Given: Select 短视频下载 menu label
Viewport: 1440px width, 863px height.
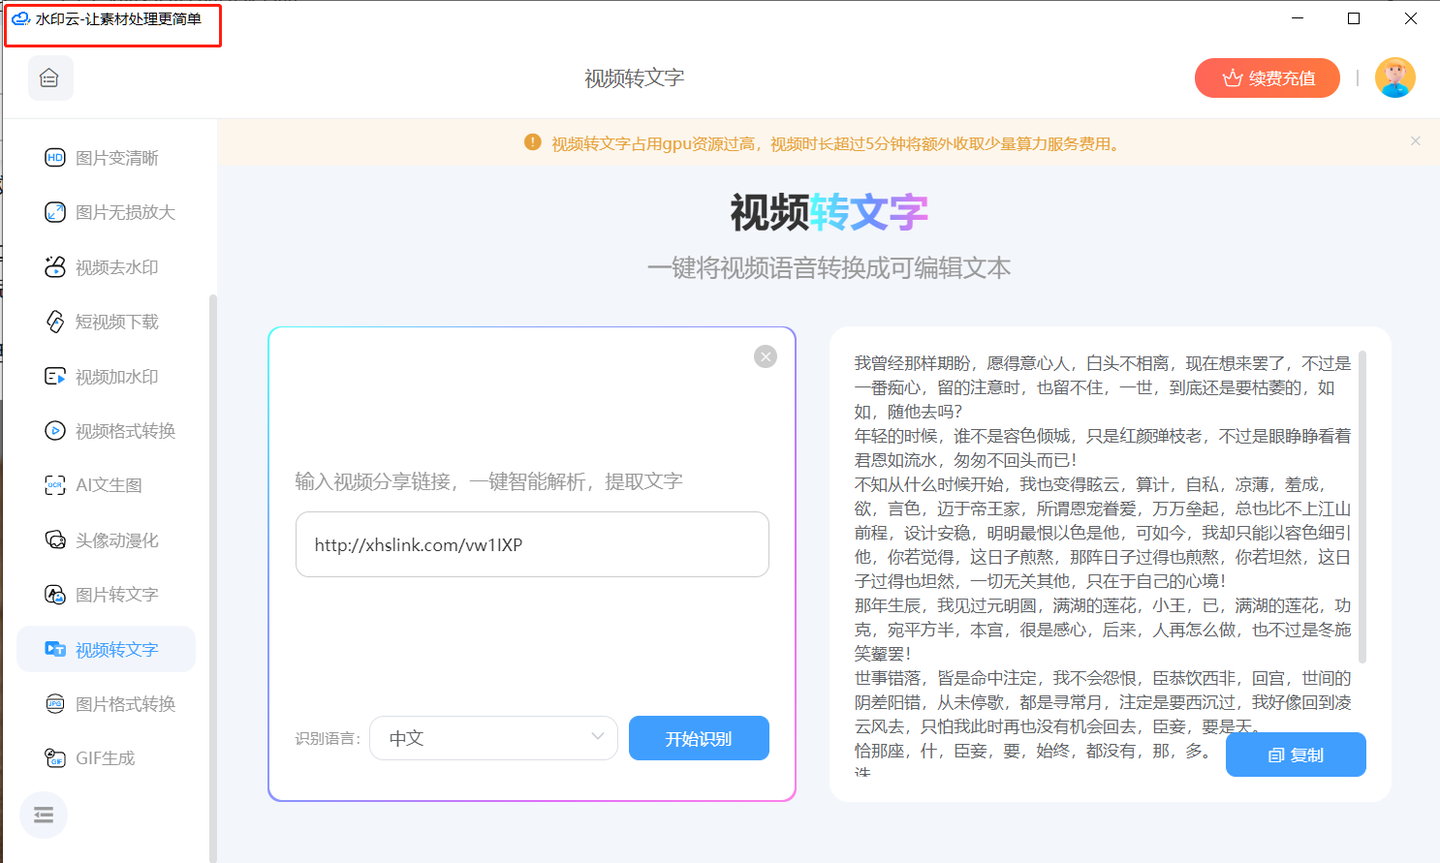Looking at the screenshot, I should 117,321.
